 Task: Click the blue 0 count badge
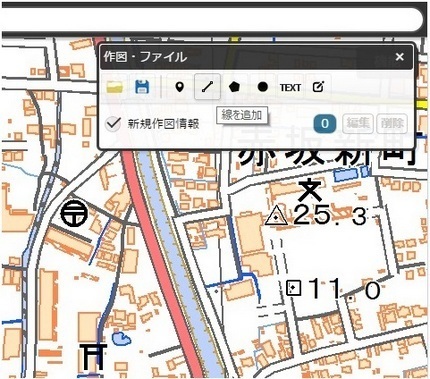[x=325, y=124]
